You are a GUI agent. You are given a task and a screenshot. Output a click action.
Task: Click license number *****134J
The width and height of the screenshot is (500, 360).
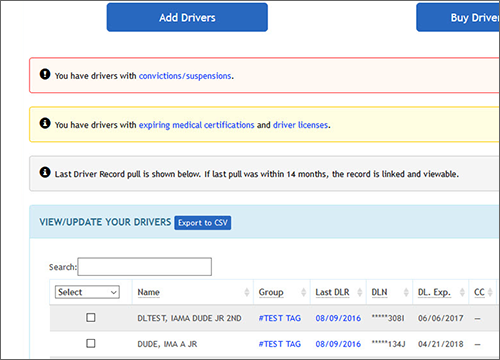pos(388,344)
